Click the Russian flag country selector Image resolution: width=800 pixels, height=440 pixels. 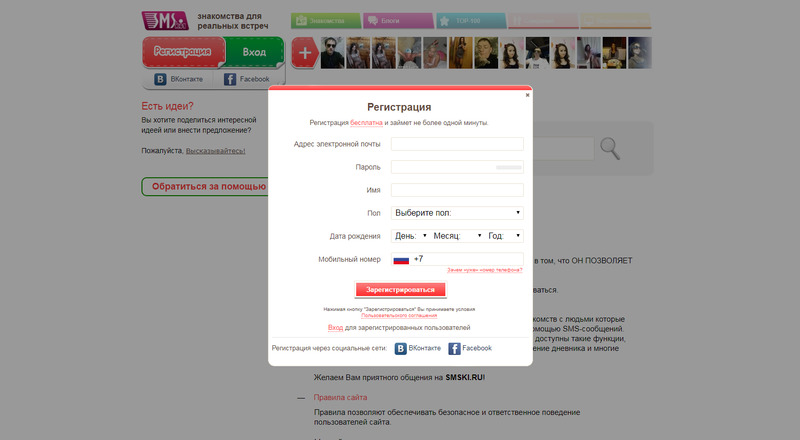(401, 259)
